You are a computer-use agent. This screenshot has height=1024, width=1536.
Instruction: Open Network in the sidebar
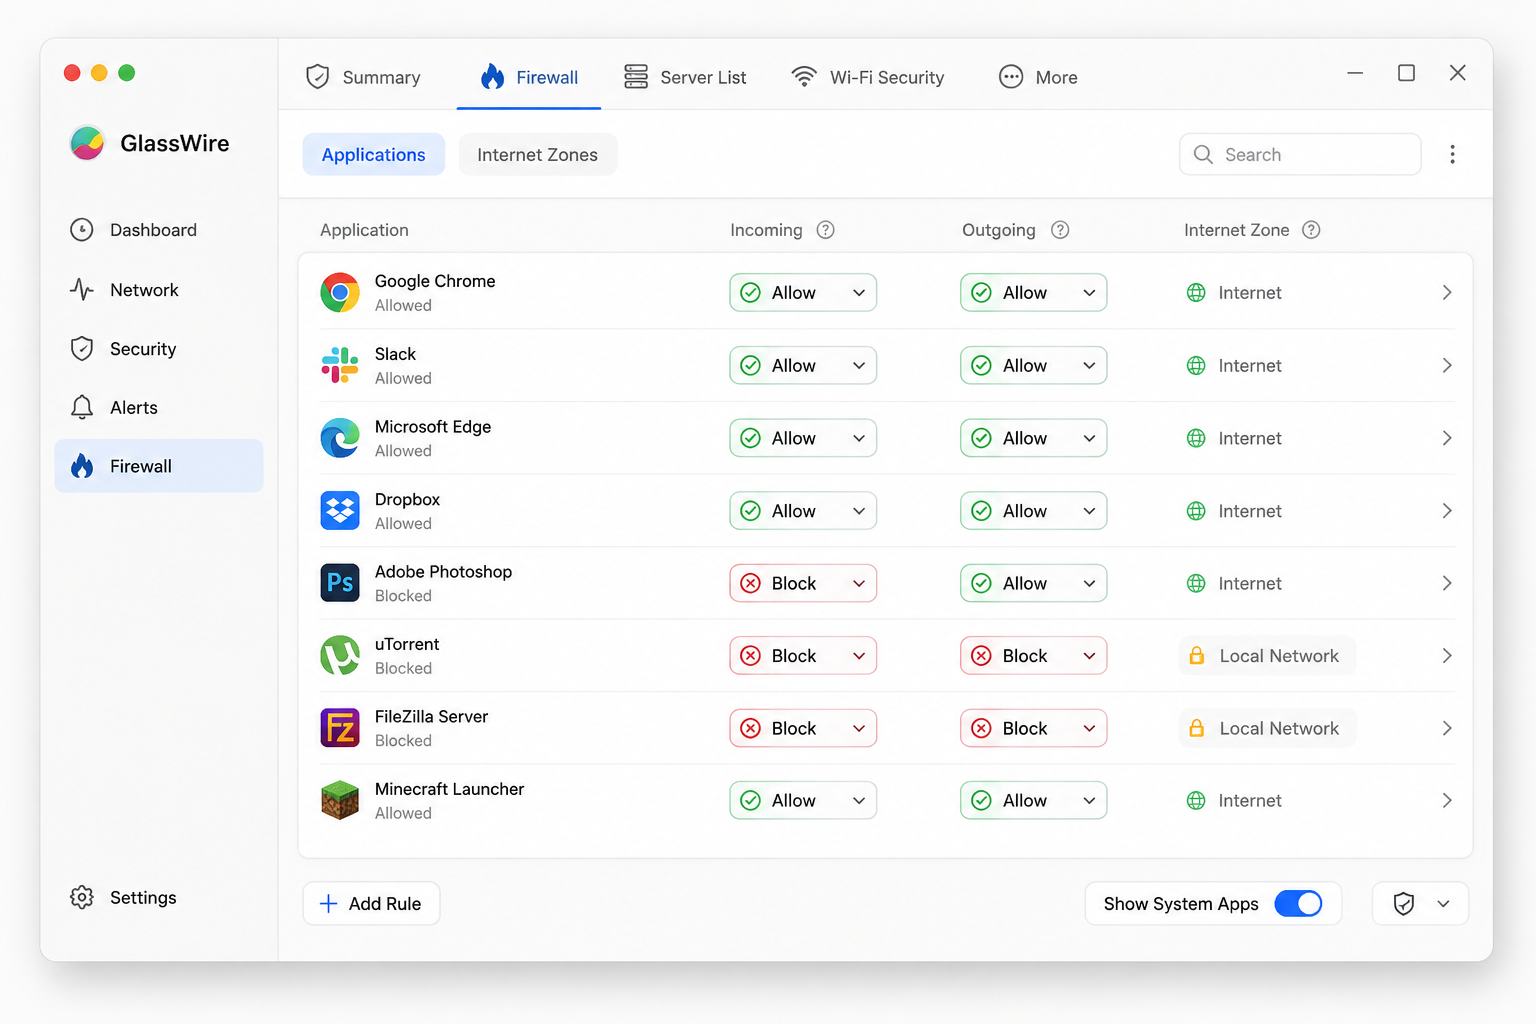click(159, 290)
